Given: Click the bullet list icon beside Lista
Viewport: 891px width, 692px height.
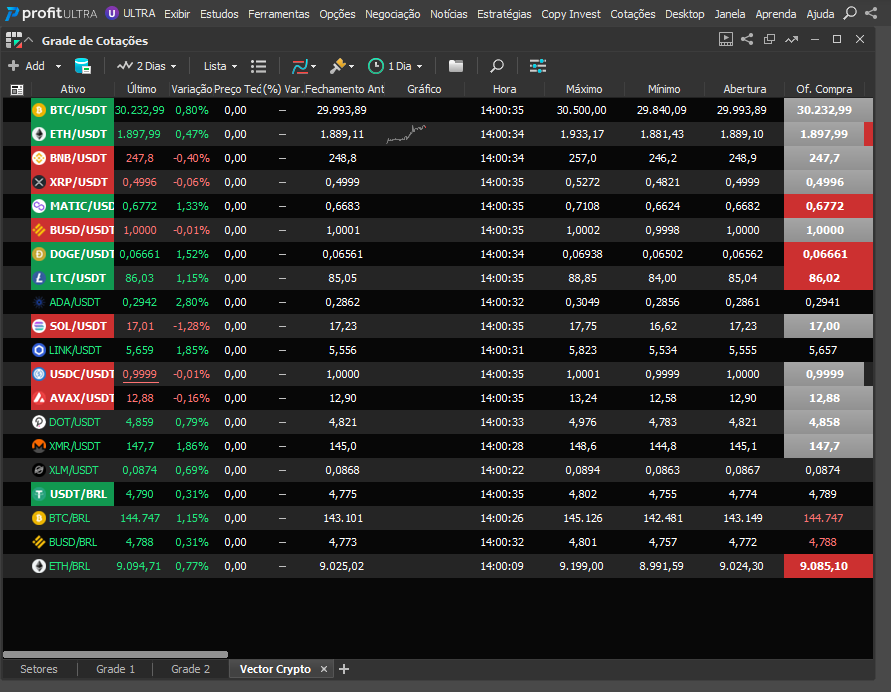Looking at the screenshot, I should point(259,66).
